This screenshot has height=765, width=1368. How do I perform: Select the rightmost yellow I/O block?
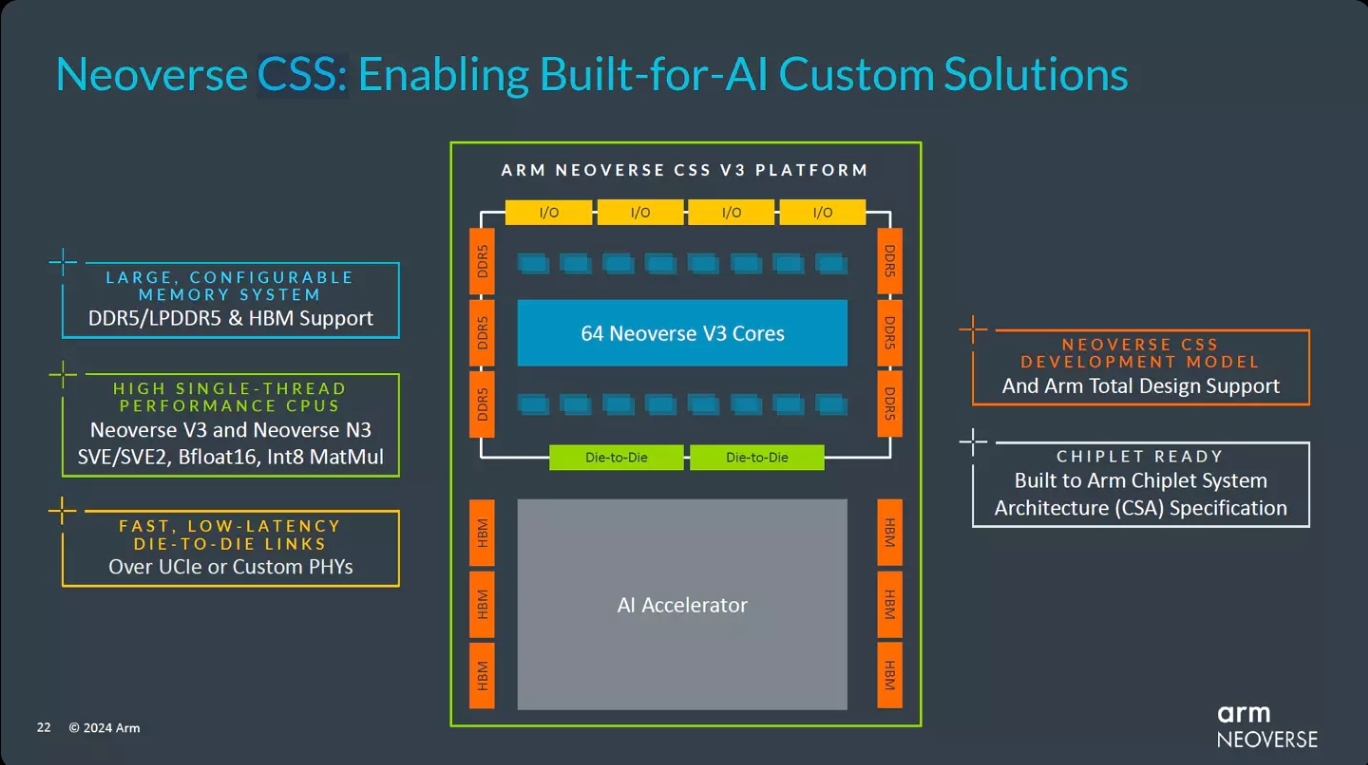pos(822,212)
